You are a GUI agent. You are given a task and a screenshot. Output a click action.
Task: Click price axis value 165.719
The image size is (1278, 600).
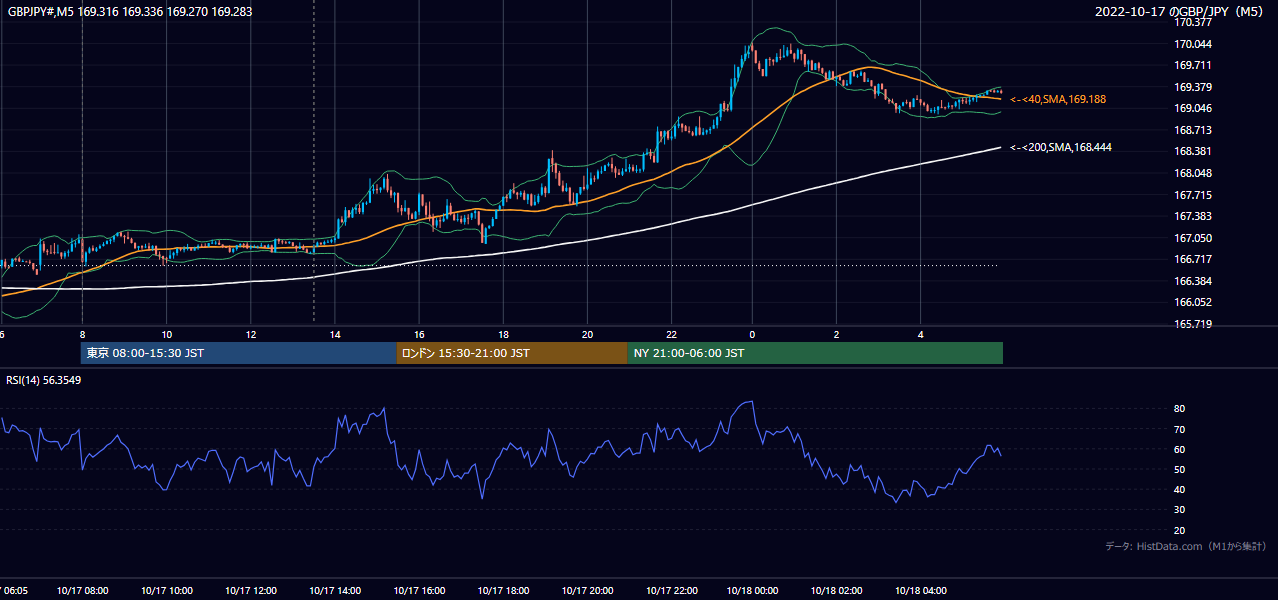click(1193, 324)
